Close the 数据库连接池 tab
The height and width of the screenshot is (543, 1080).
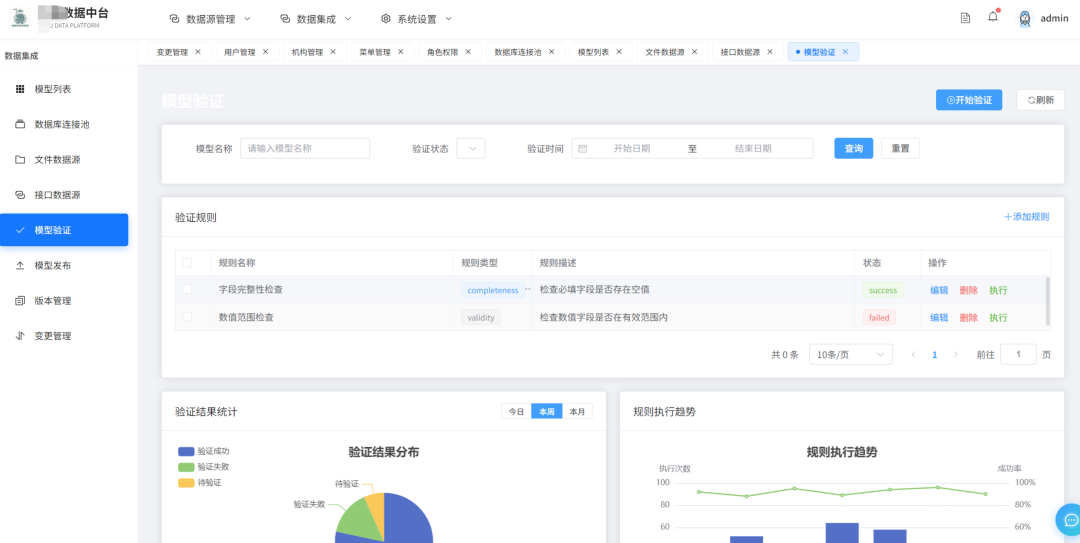point(552,52)
